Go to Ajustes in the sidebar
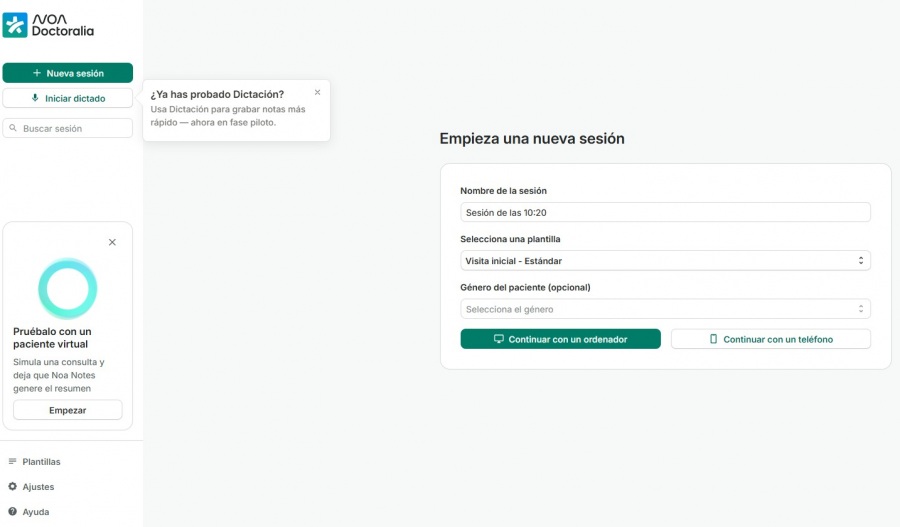The width and height of the screenshot is (900, 527). [x=38, y=487]
